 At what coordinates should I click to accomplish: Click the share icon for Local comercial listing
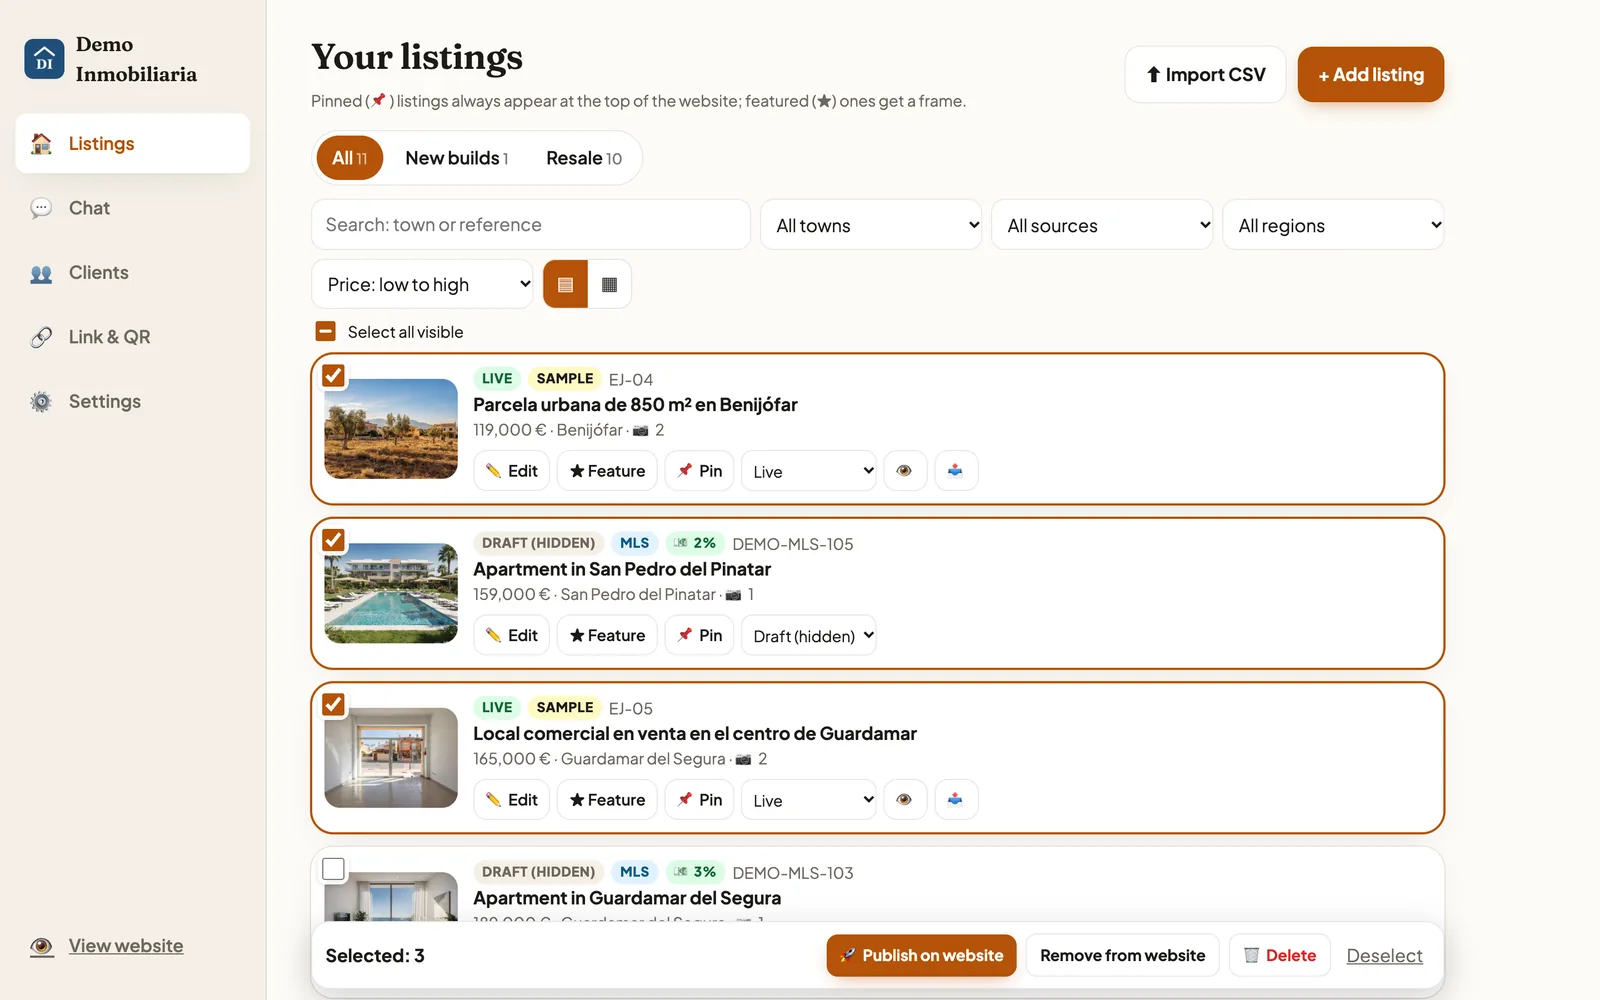click(x=956, y=800)
